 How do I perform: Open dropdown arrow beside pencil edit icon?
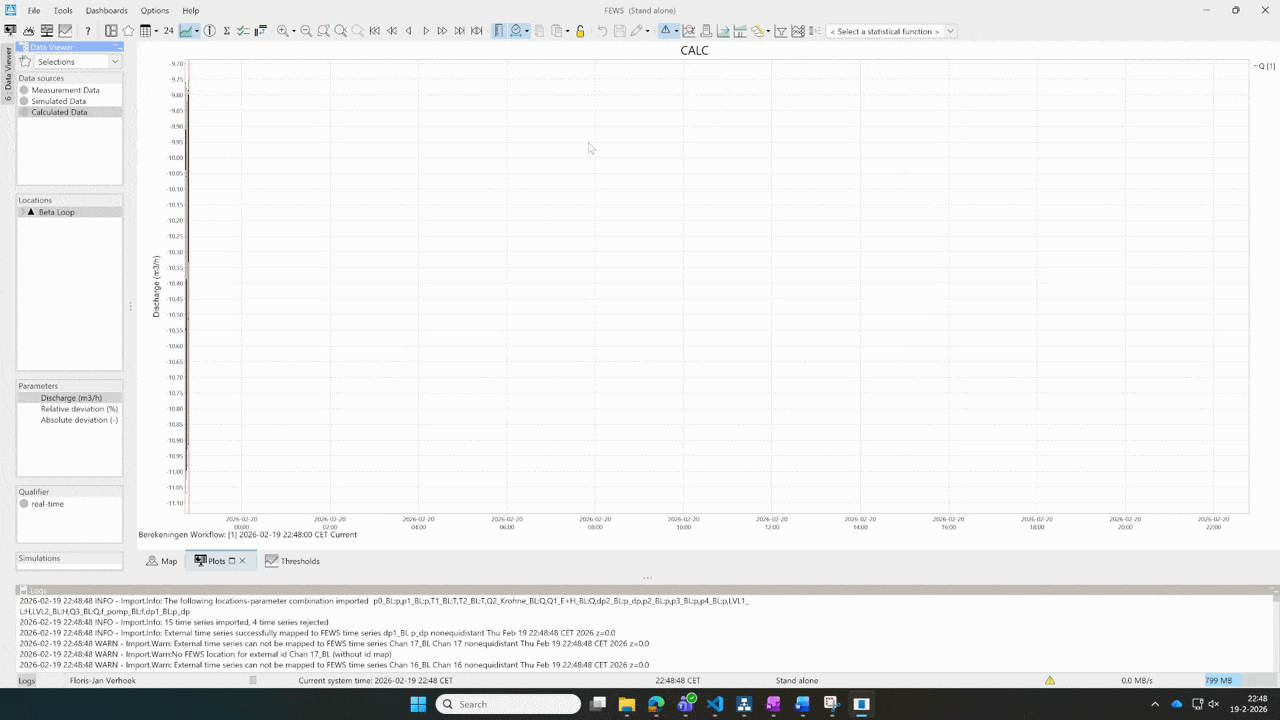pyautogui.click(x=647, y=31)
